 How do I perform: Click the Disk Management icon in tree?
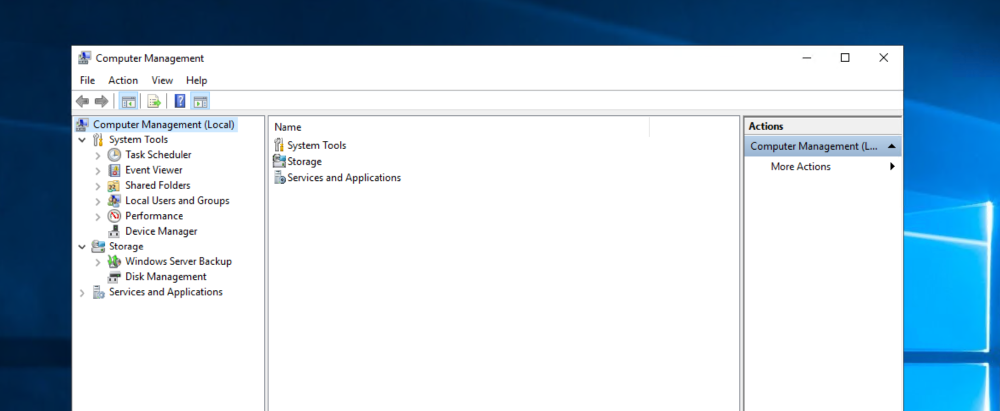click(114, 276)
